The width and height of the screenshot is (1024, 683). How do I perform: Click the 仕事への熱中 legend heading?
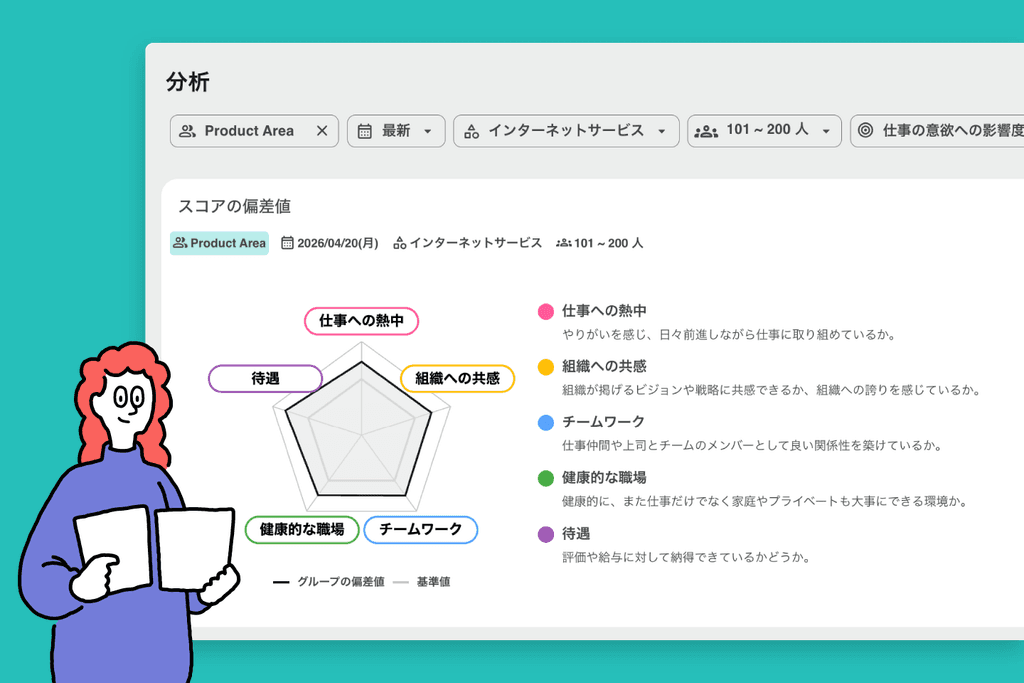tap(604, 311)
